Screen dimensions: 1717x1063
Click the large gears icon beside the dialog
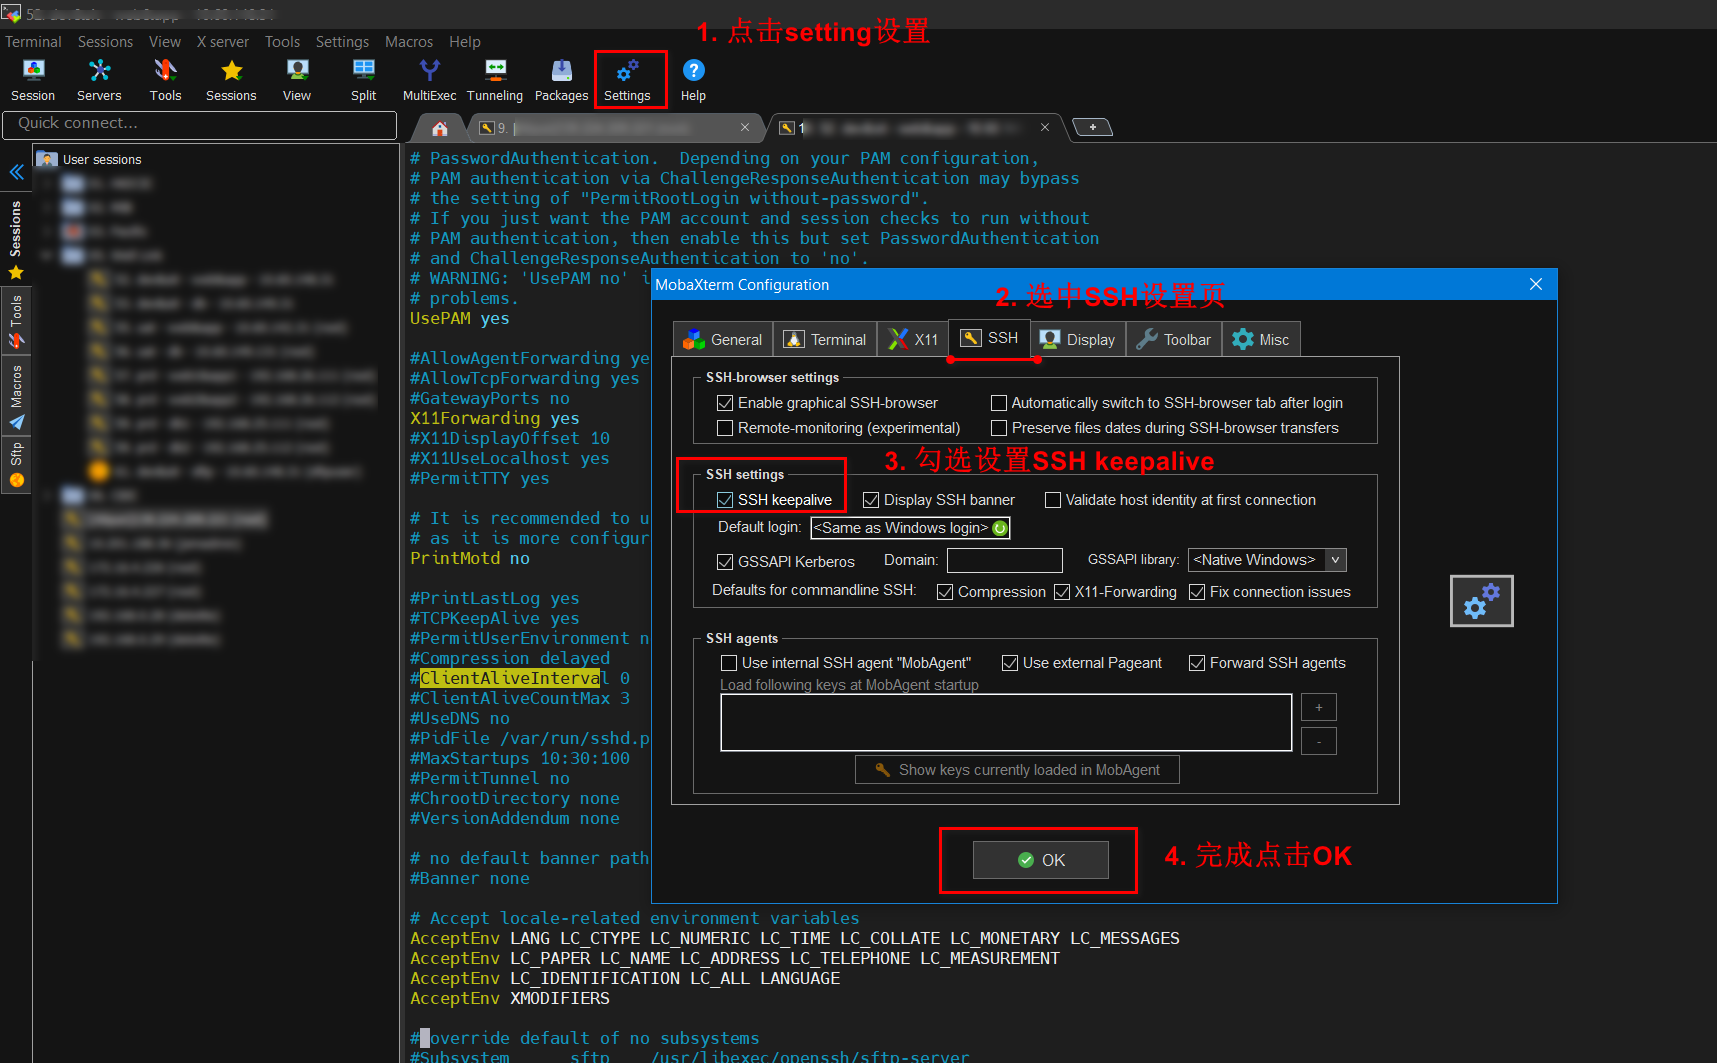(x=1482, y=601)
